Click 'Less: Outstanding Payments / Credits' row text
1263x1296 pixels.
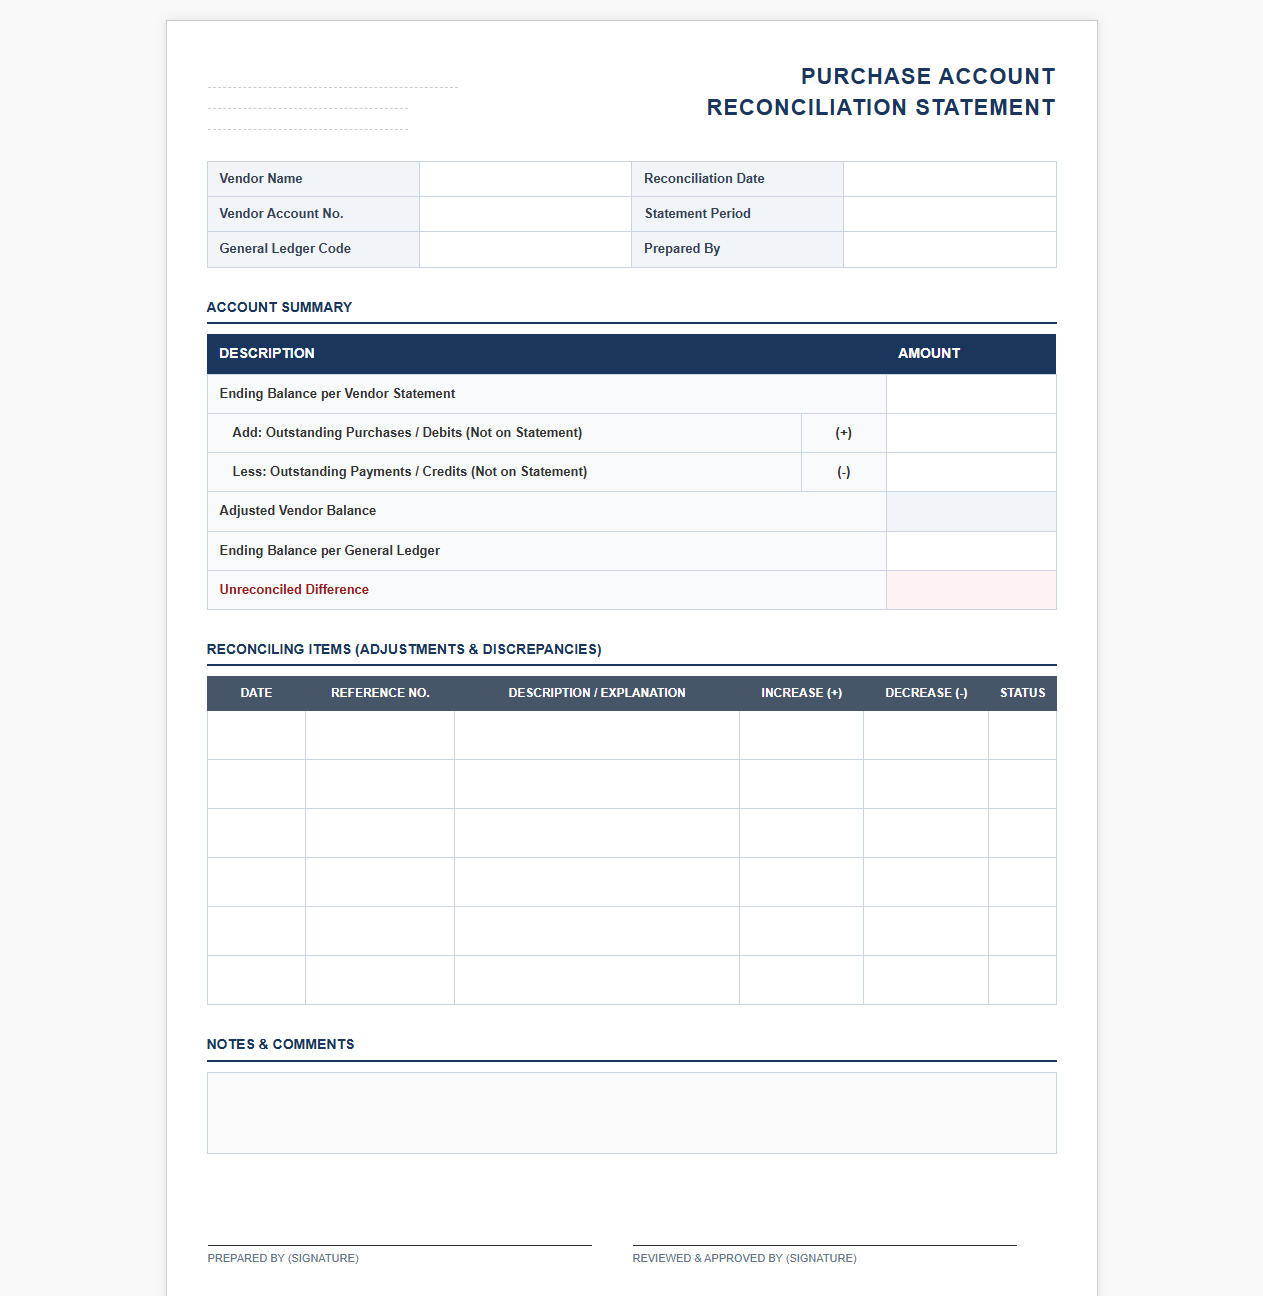coord(410,471)
